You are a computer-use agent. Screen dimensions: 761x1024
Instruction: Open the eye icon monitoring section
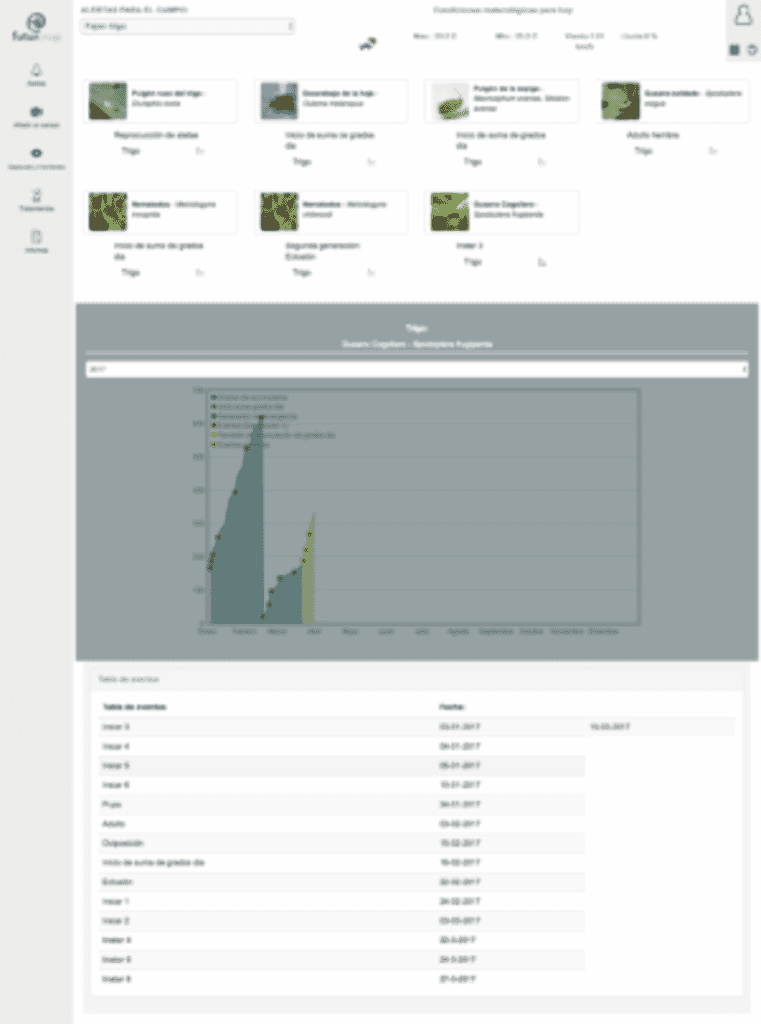(x=36, y=155)
